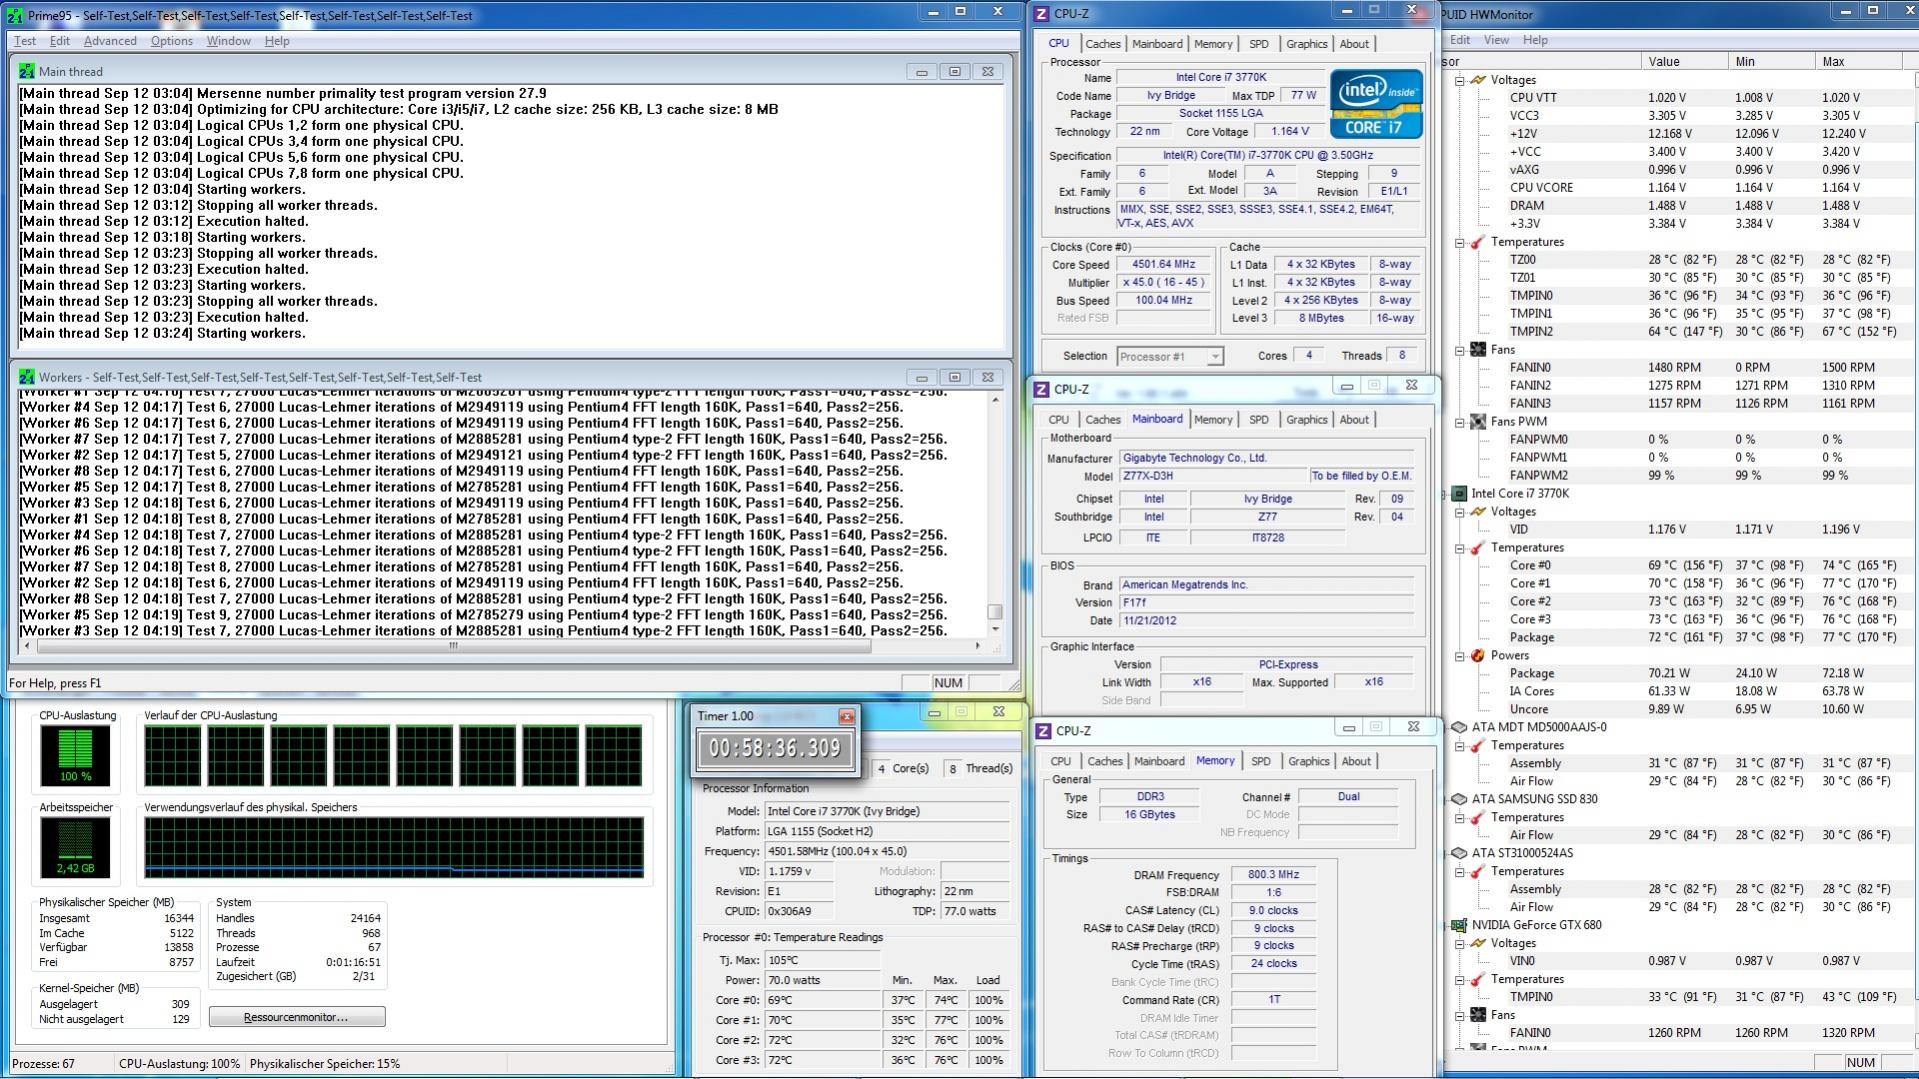Collapse the Powers tree node

1460,656
